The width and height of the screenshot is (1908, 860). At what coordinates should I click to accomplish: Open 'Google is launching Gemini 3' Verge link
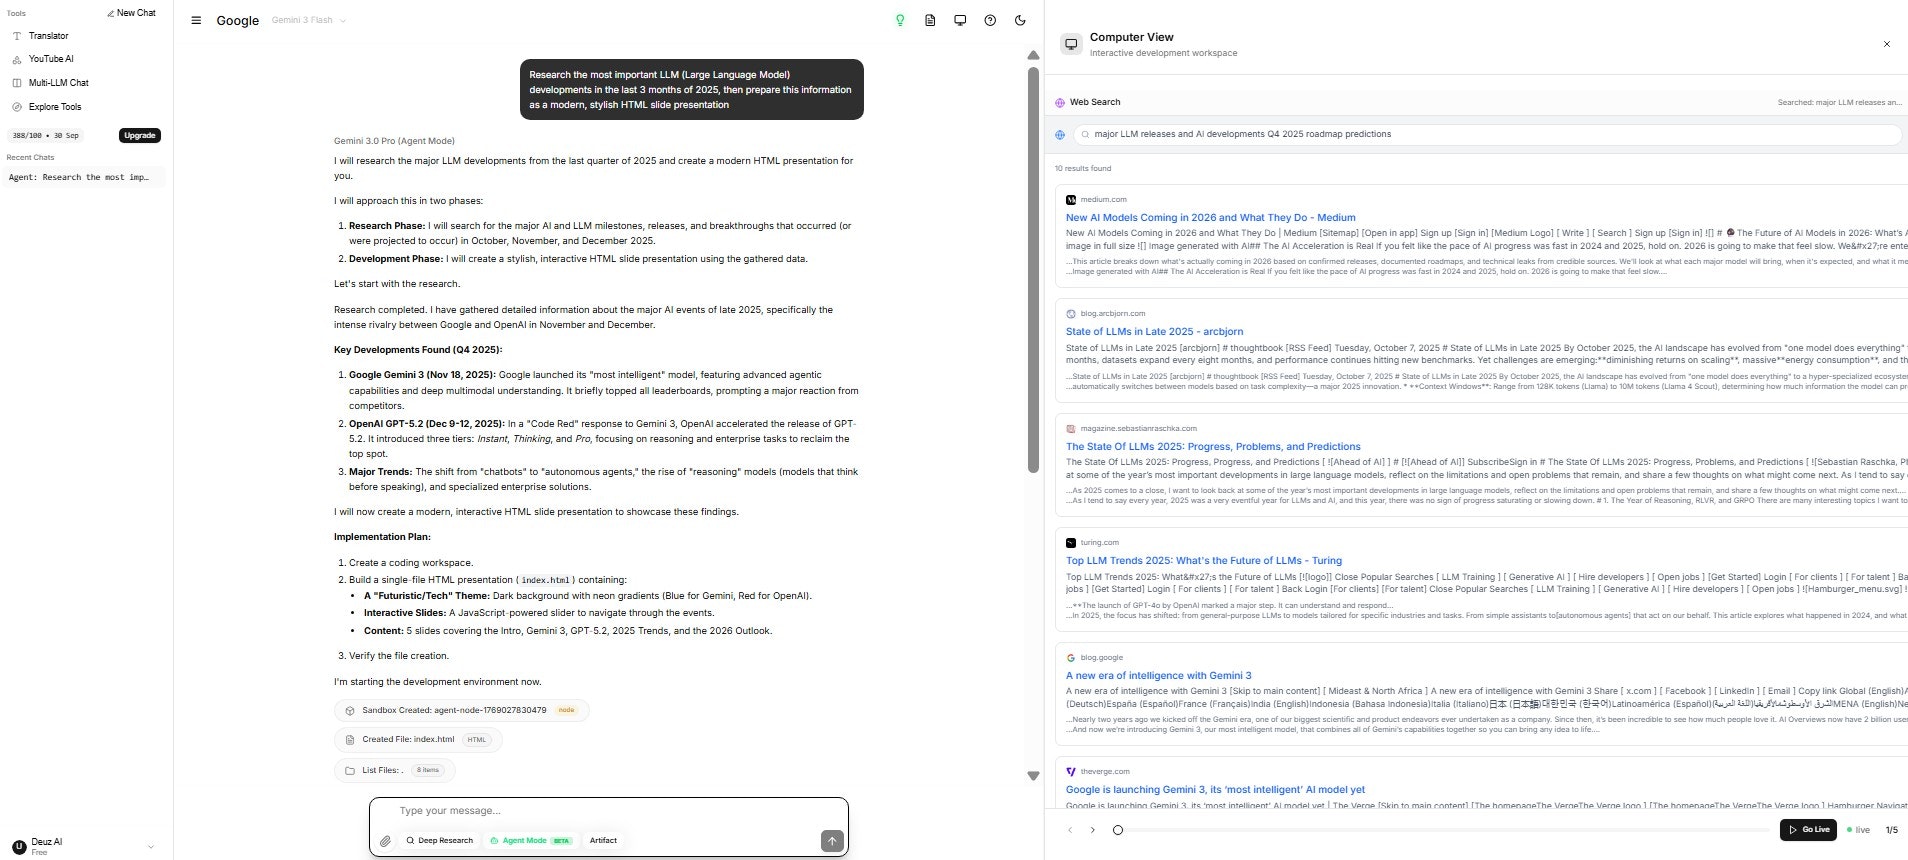(1215, 790)
